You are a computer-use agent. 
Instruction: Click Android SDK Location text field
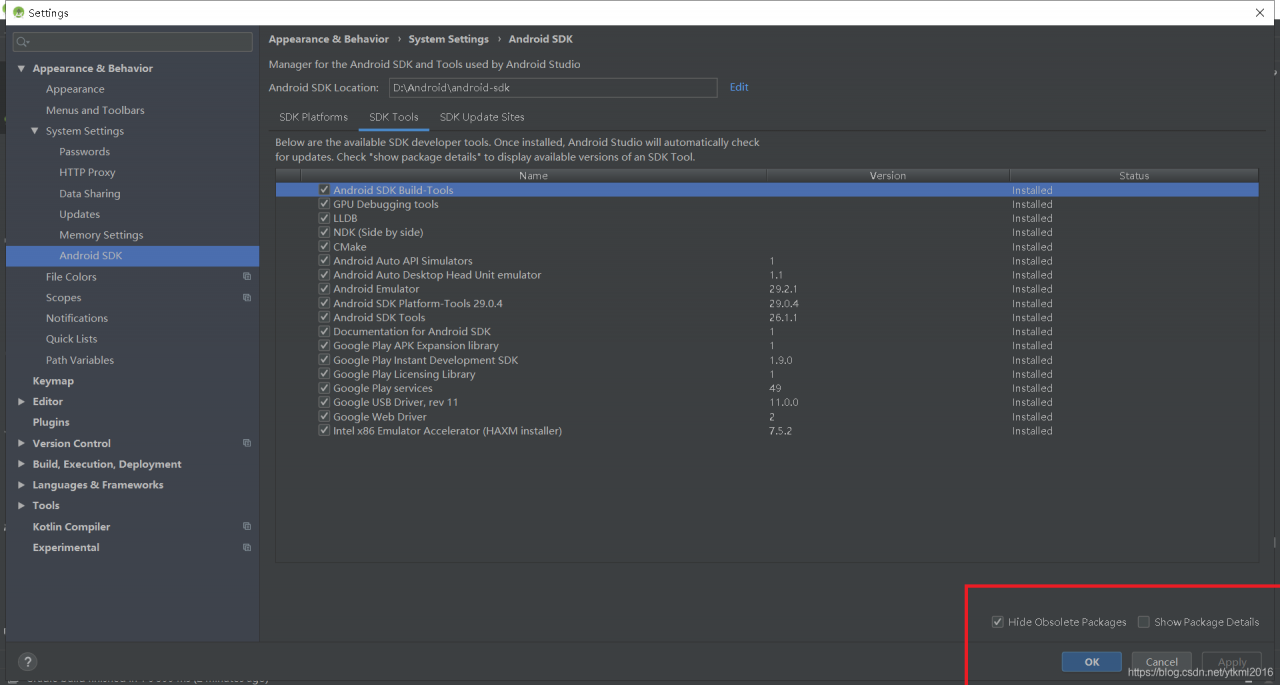coord(553,88)
